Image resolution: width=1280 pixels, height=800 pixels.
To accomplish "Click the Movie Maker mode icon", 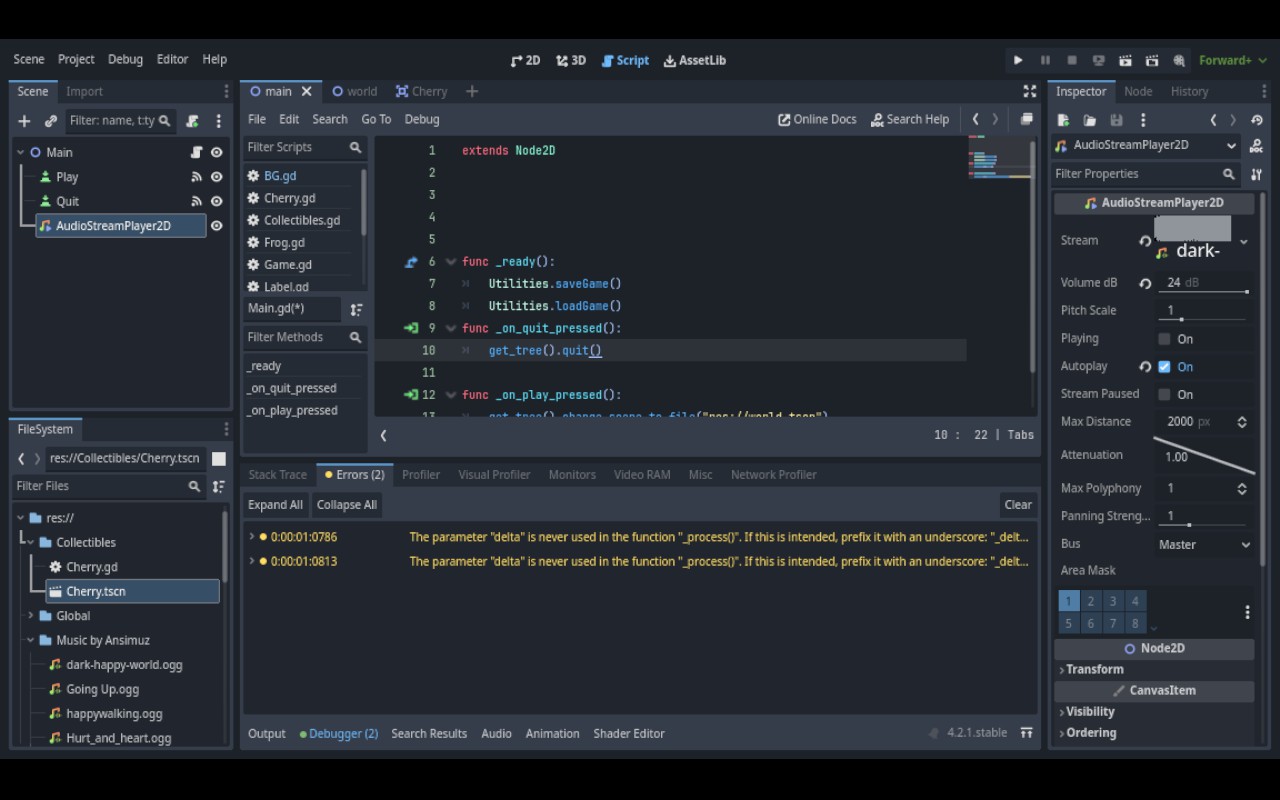I will click(x=1179, y=60).
